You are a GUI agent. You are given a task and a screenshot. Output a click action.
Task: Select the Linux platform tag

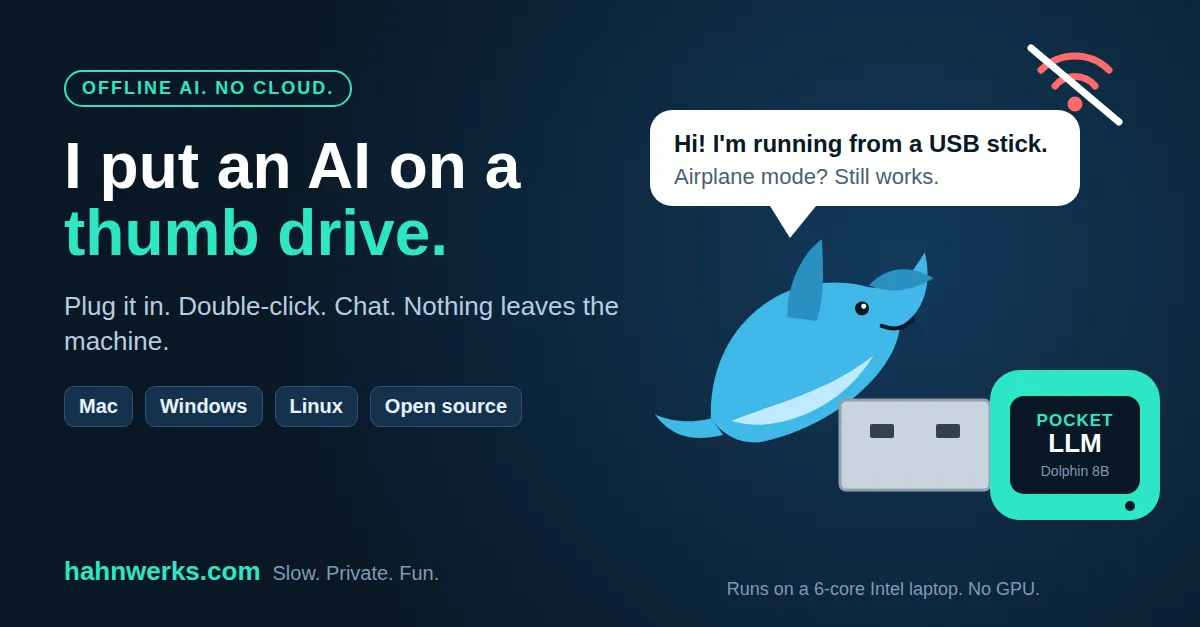pyautogui.click(x=316, y=406)
